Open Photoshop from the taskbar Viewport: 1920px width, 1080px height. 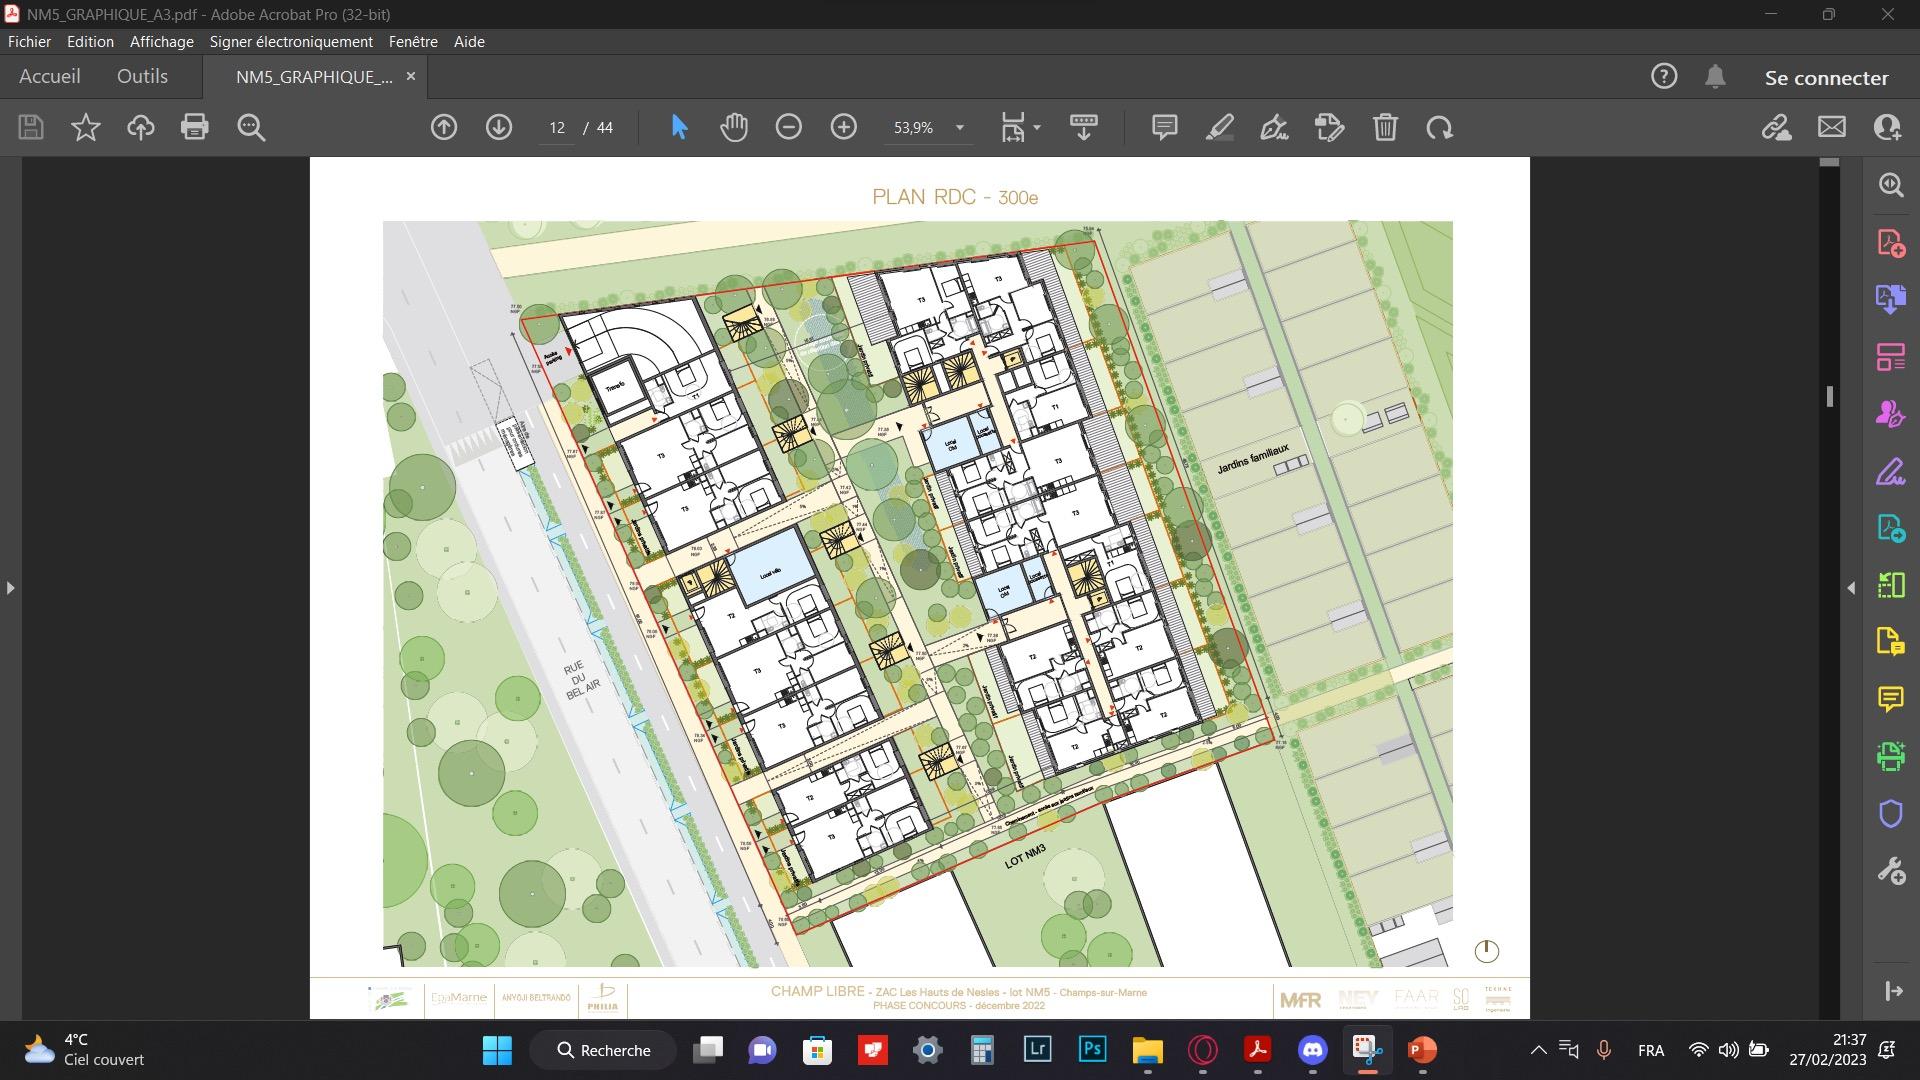click(x=1092, y=1050)
